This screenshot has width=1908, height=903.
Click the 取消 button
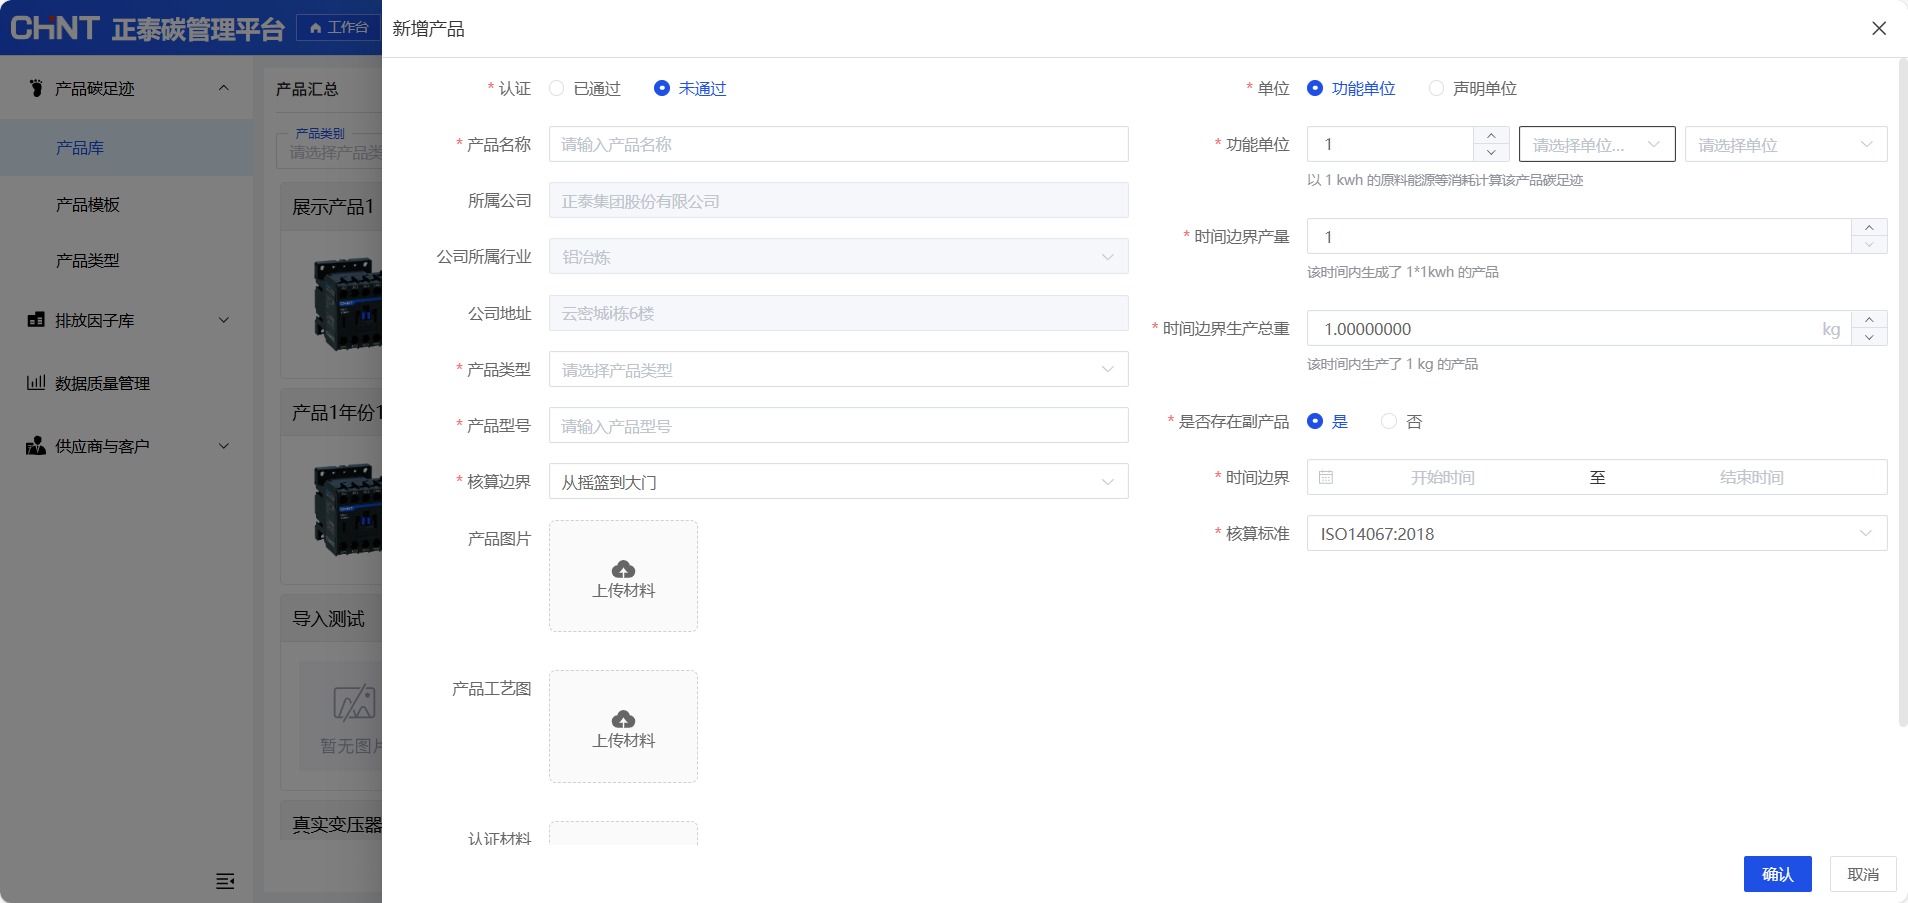tap(1863, 874)
